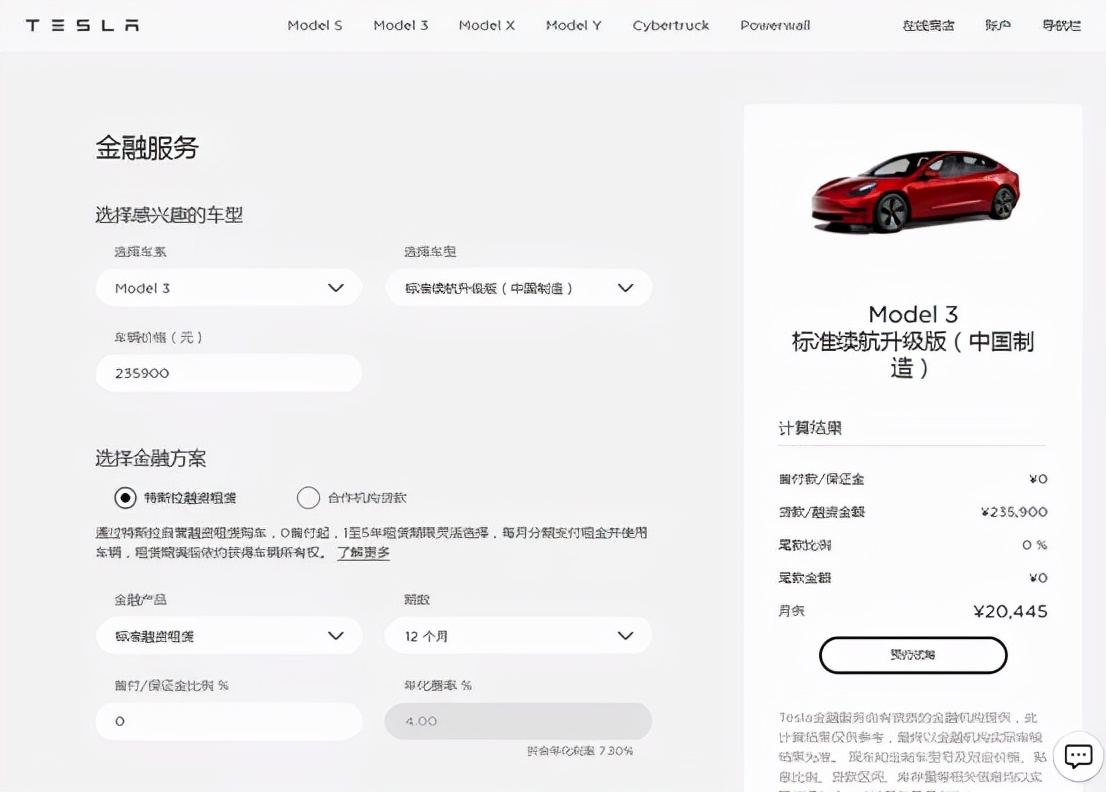This screenshot has width=1106, height=792.
Task: Click the red Model 3 car image
Action: click(914, 190)
